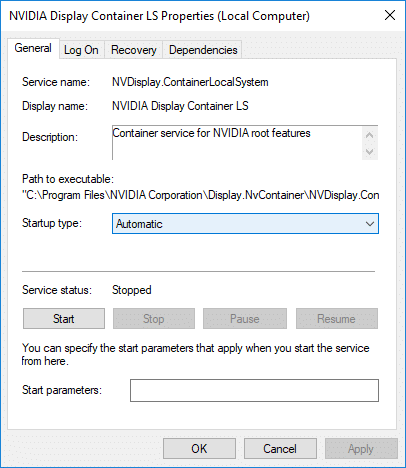Click the description scroll up arrow
This screenshot has height=468, width=406.
[x=369, y=135]
